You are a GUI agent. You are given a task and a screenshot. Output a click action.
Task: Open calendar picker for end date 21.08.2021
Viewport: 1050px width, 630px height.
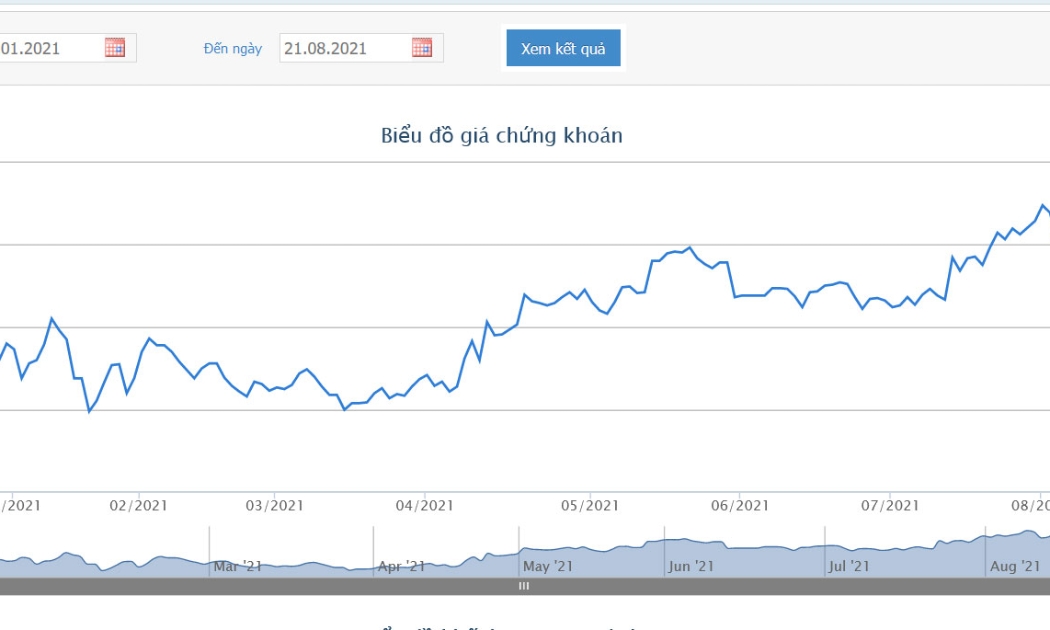pyautogui.click(x=422, y=48)
